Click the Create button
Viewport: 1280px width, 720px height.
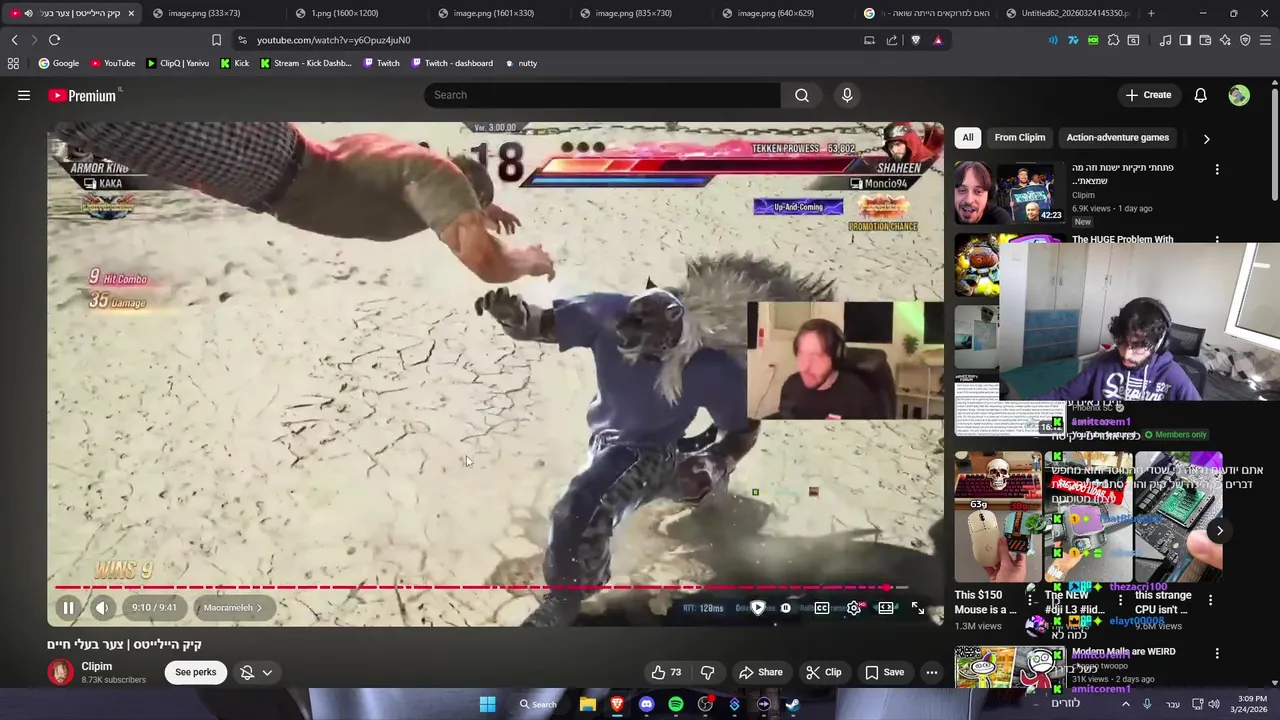pyautogui.click(x=1148, y=95)
